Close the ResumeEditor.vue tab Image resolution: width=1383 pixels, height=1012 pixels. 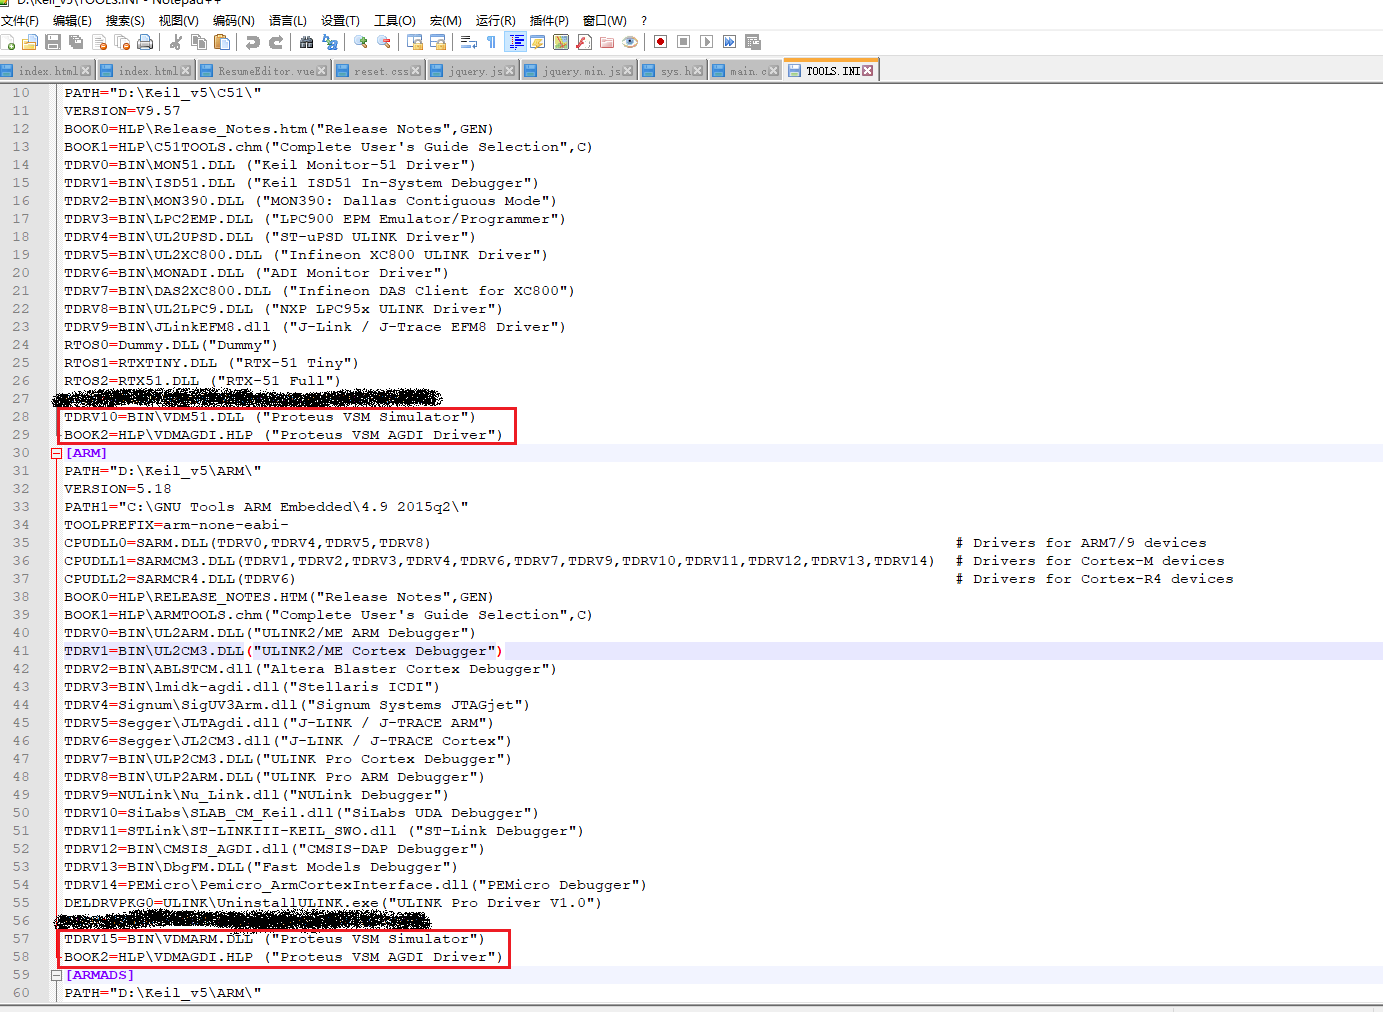321,71
